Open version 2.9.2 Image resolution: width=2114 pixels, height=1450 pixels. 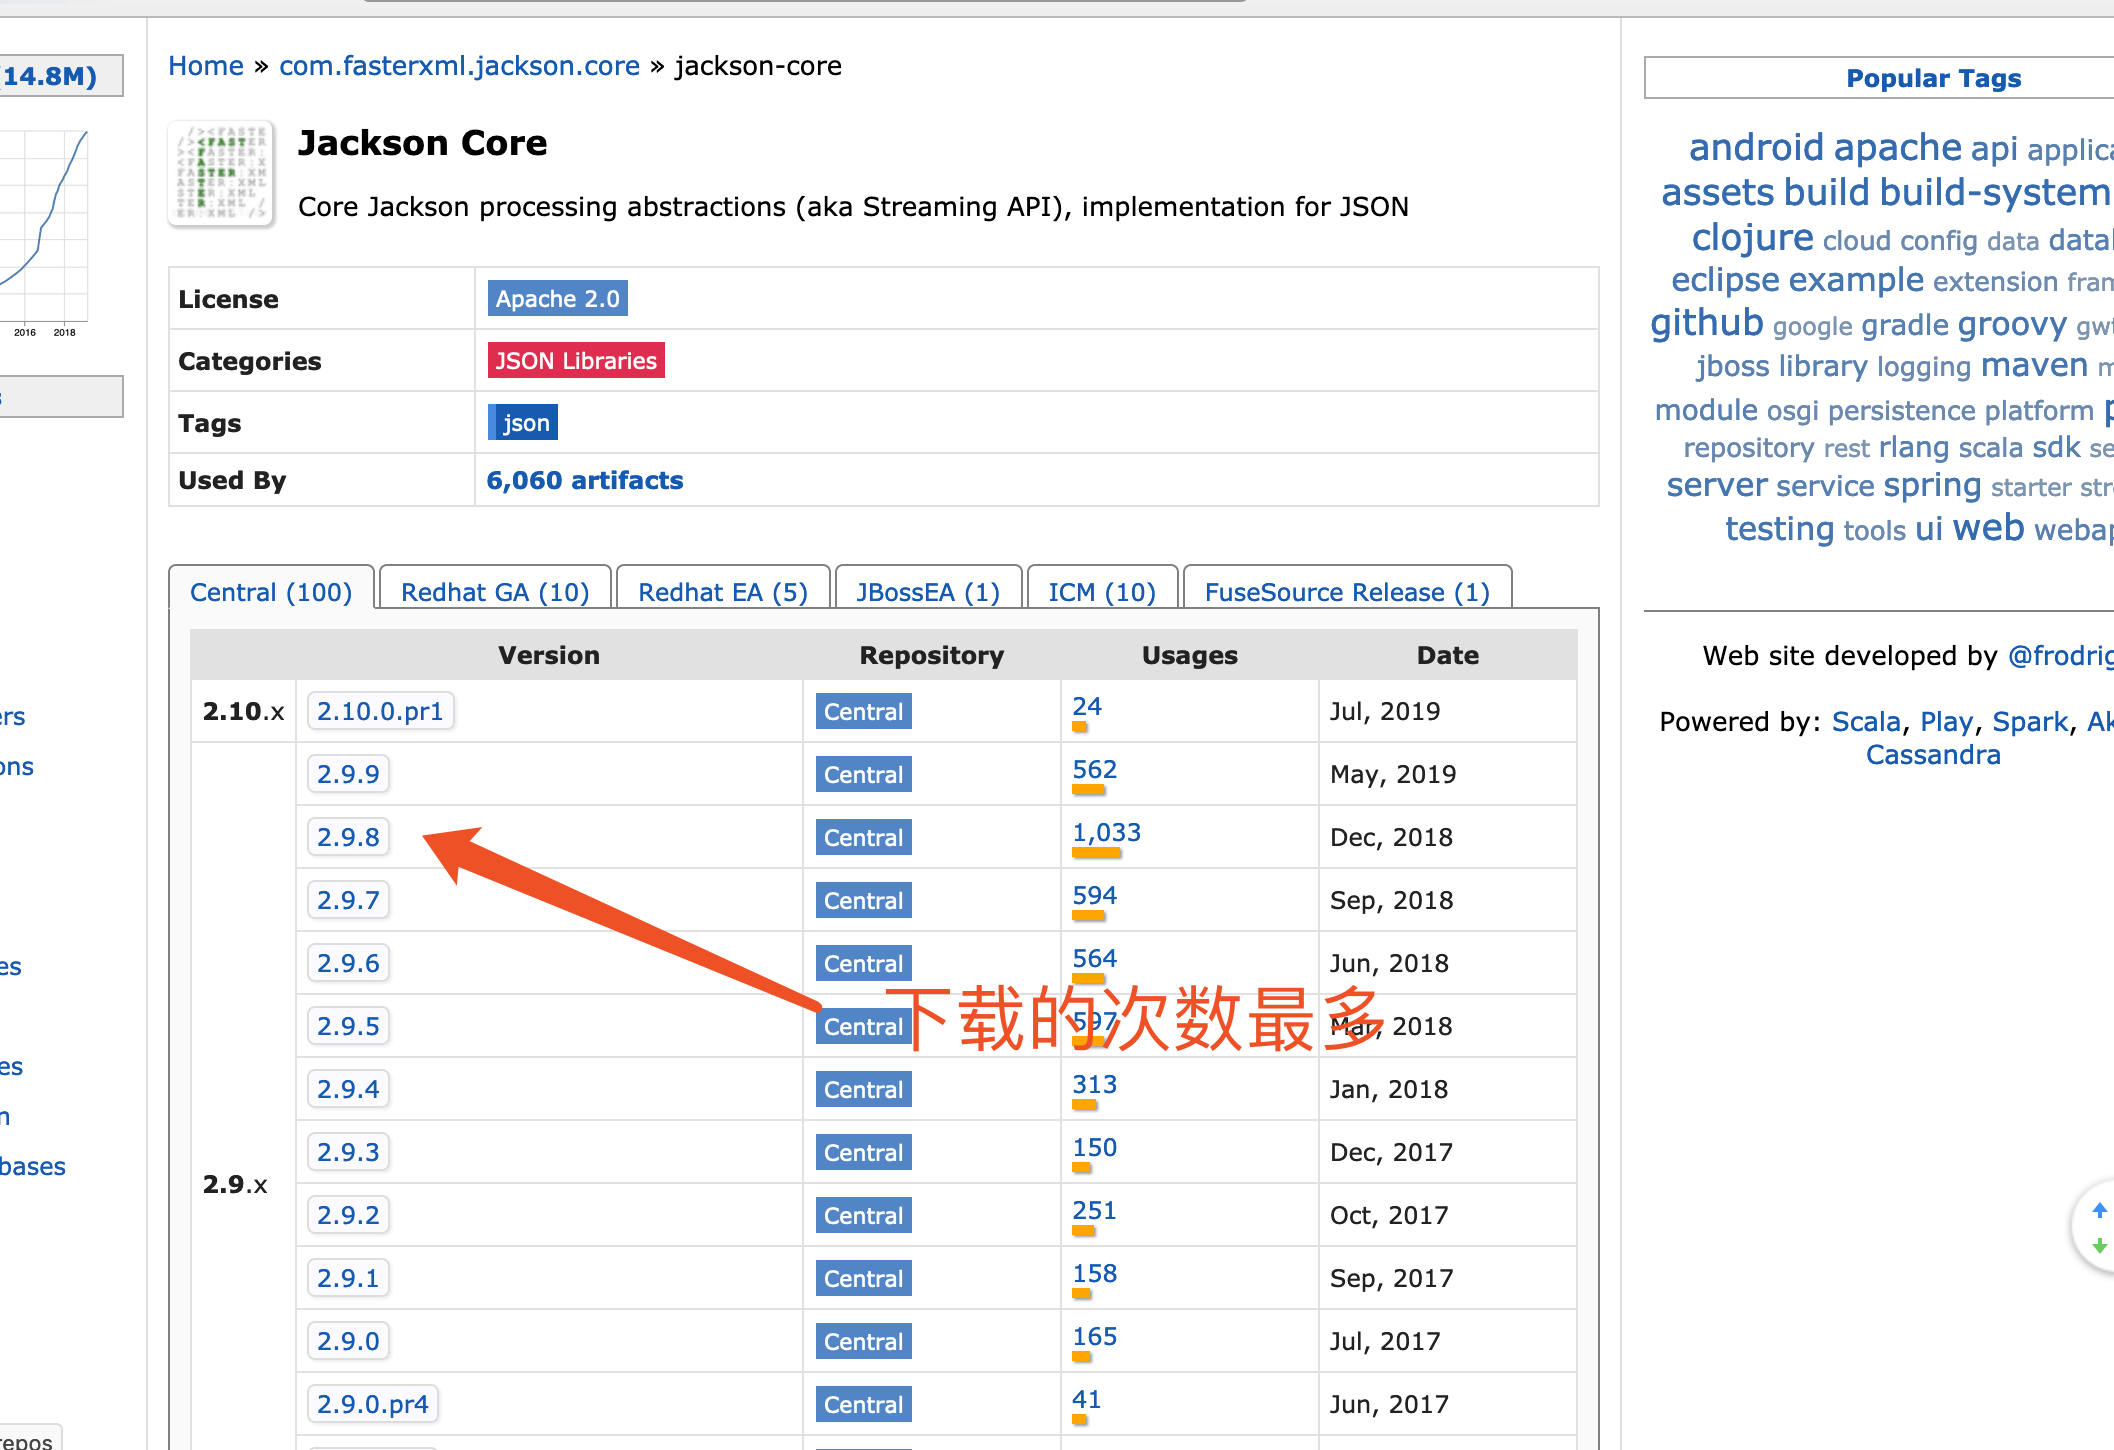tap(348, 1215)
